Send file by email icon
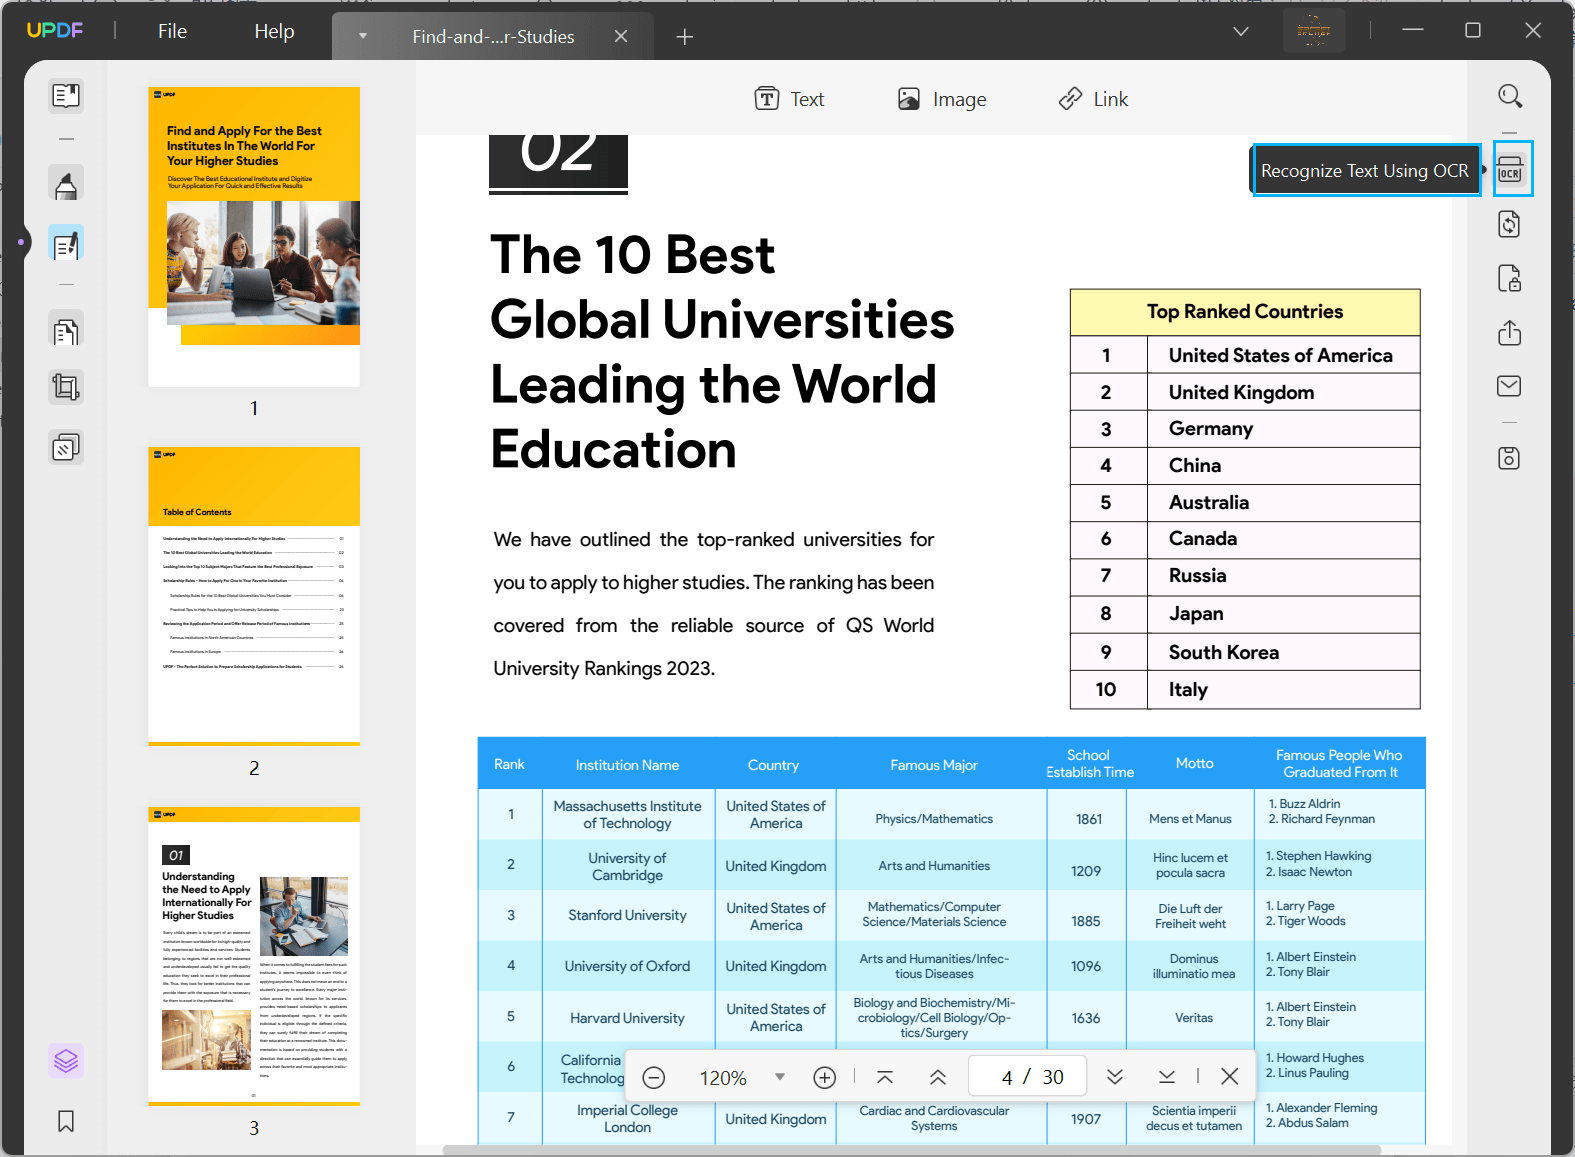This screenshot has width=1575, height=1157. pos(1510,386)
